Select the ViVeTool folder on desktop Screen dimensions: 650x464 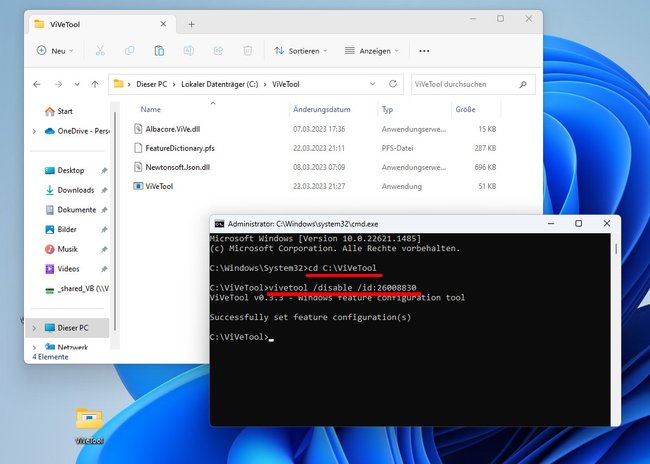pyautogui.click(x=89, y=424)
